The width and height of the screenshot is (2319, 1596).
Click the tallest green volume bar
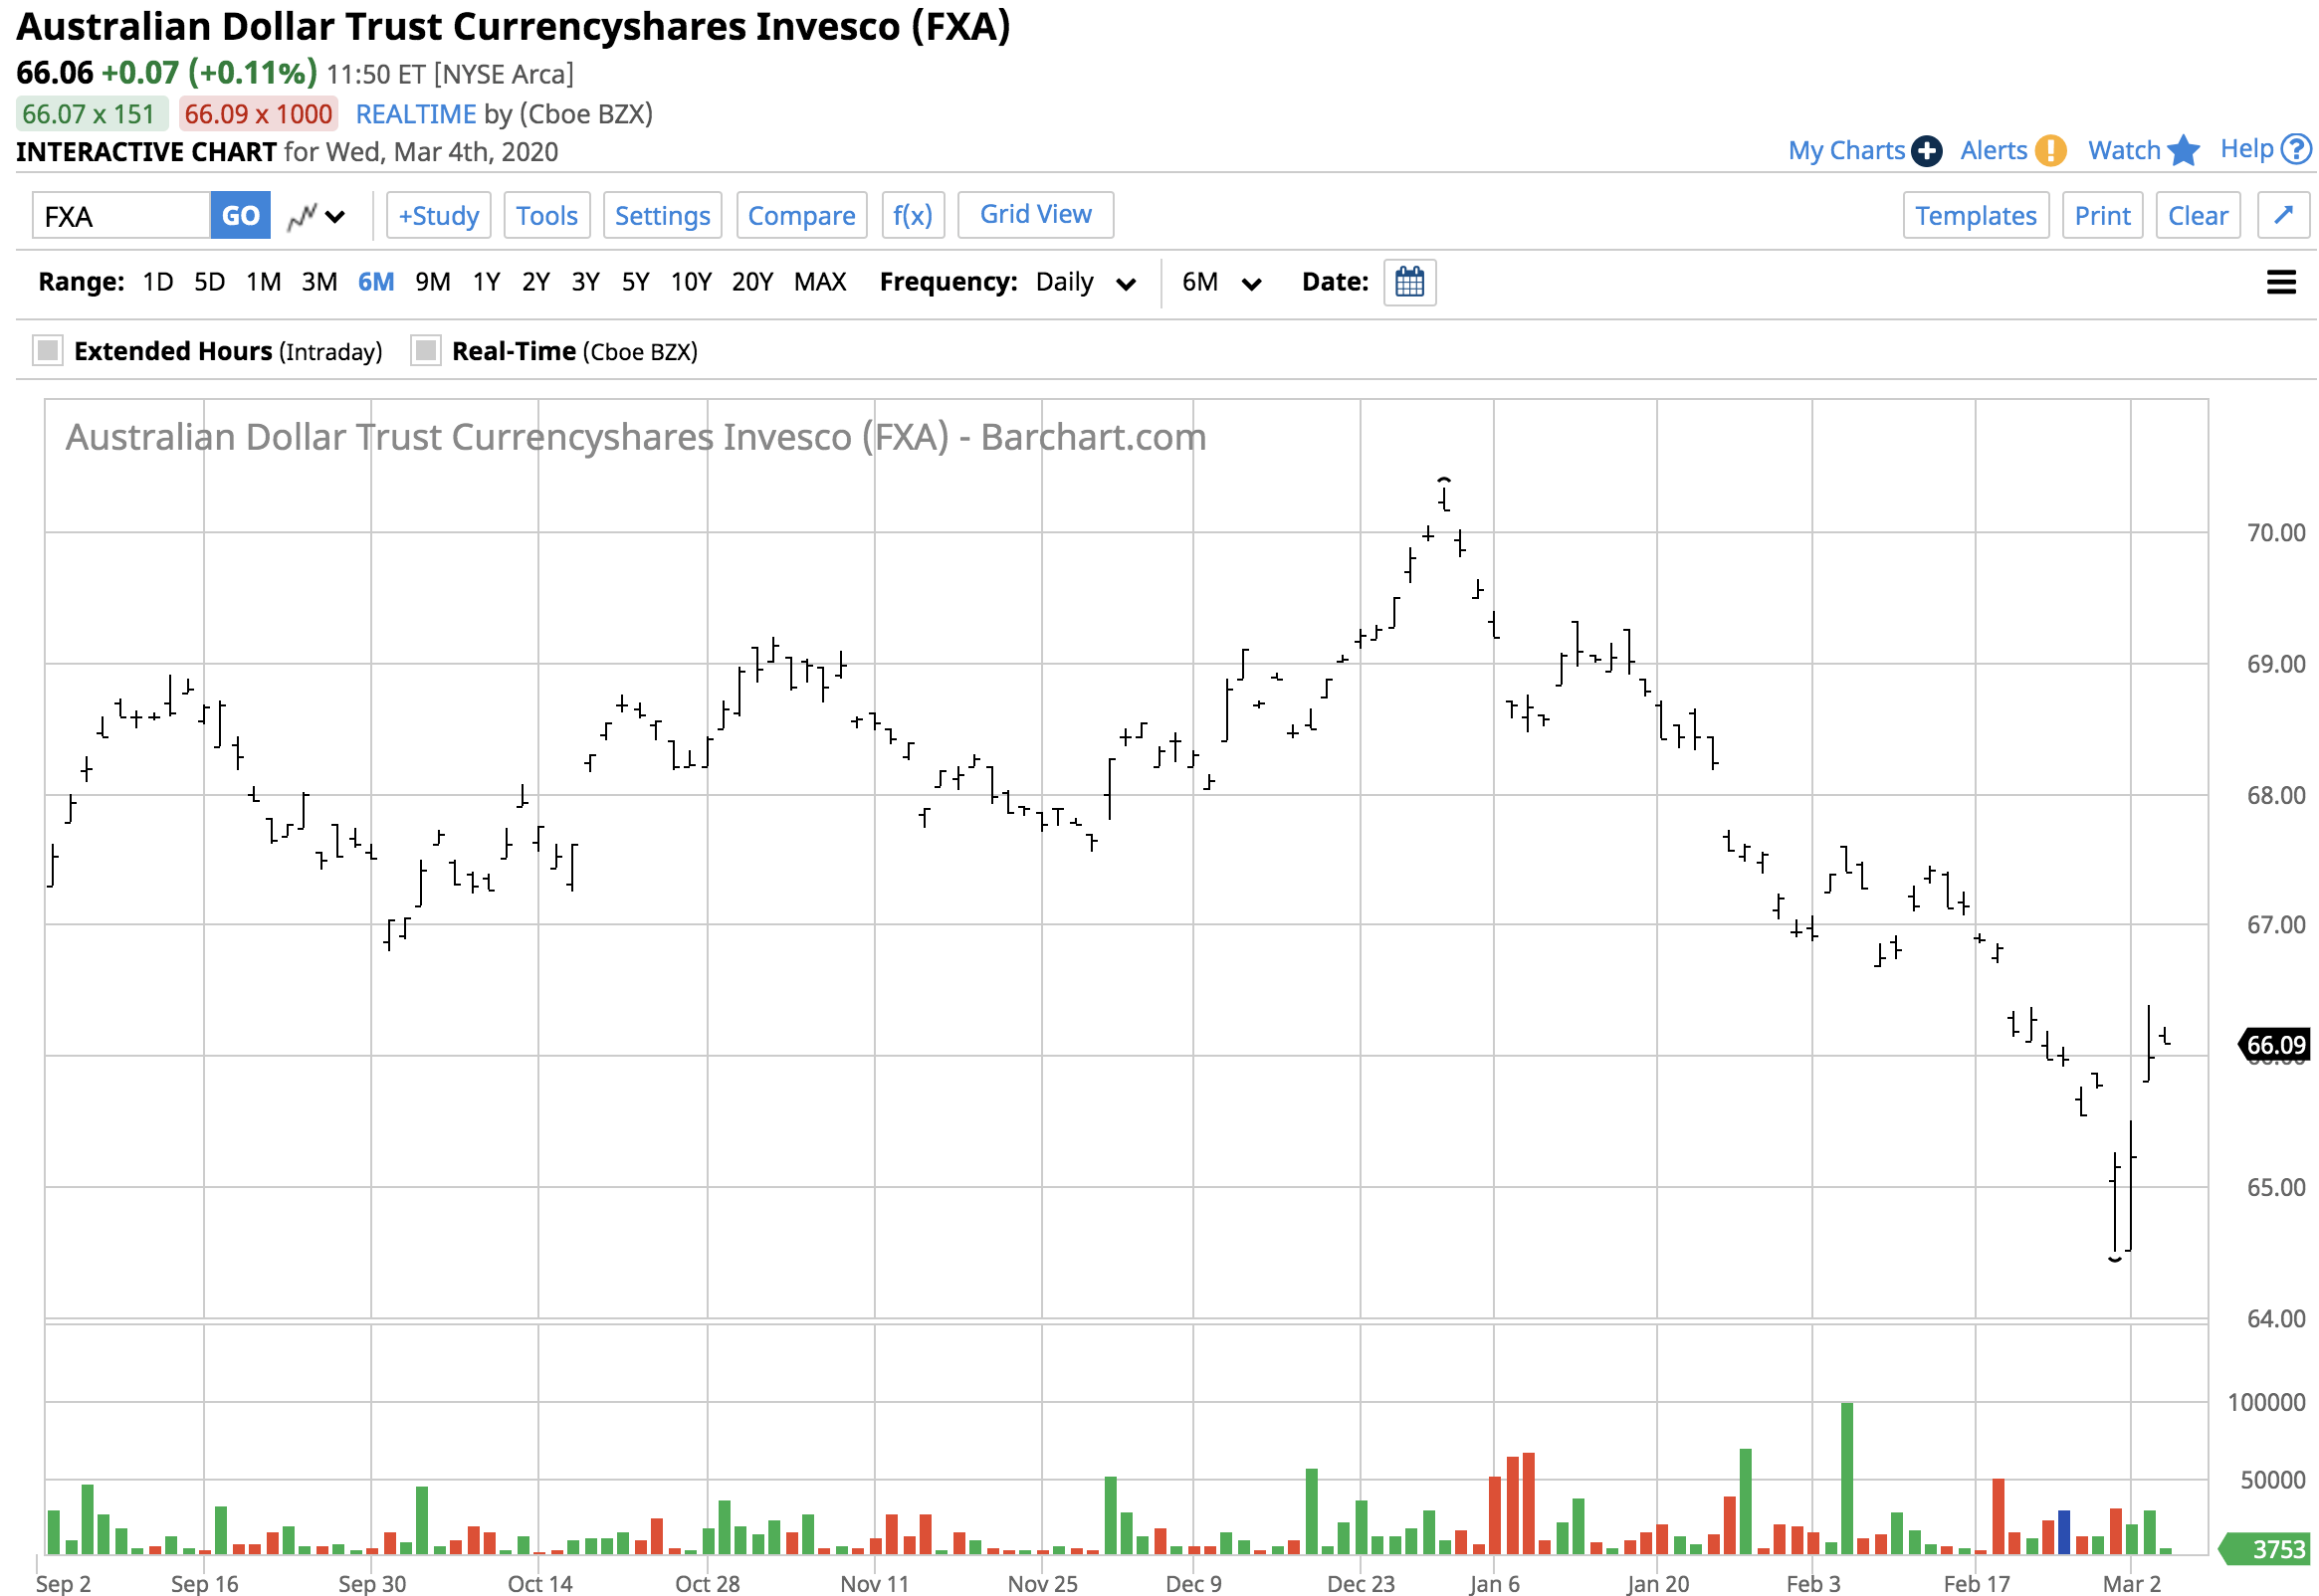pyautogui.click(x=1846, y=1478)
